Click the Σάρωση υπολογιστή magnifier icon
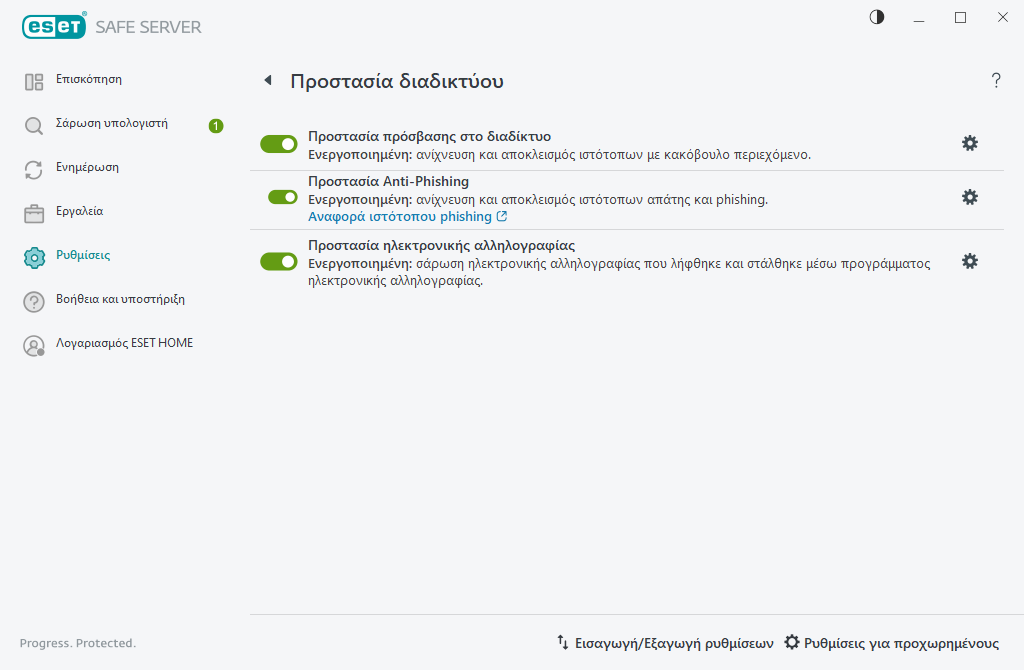Screen dimensions: 1024x670 (x=34, y=126)
